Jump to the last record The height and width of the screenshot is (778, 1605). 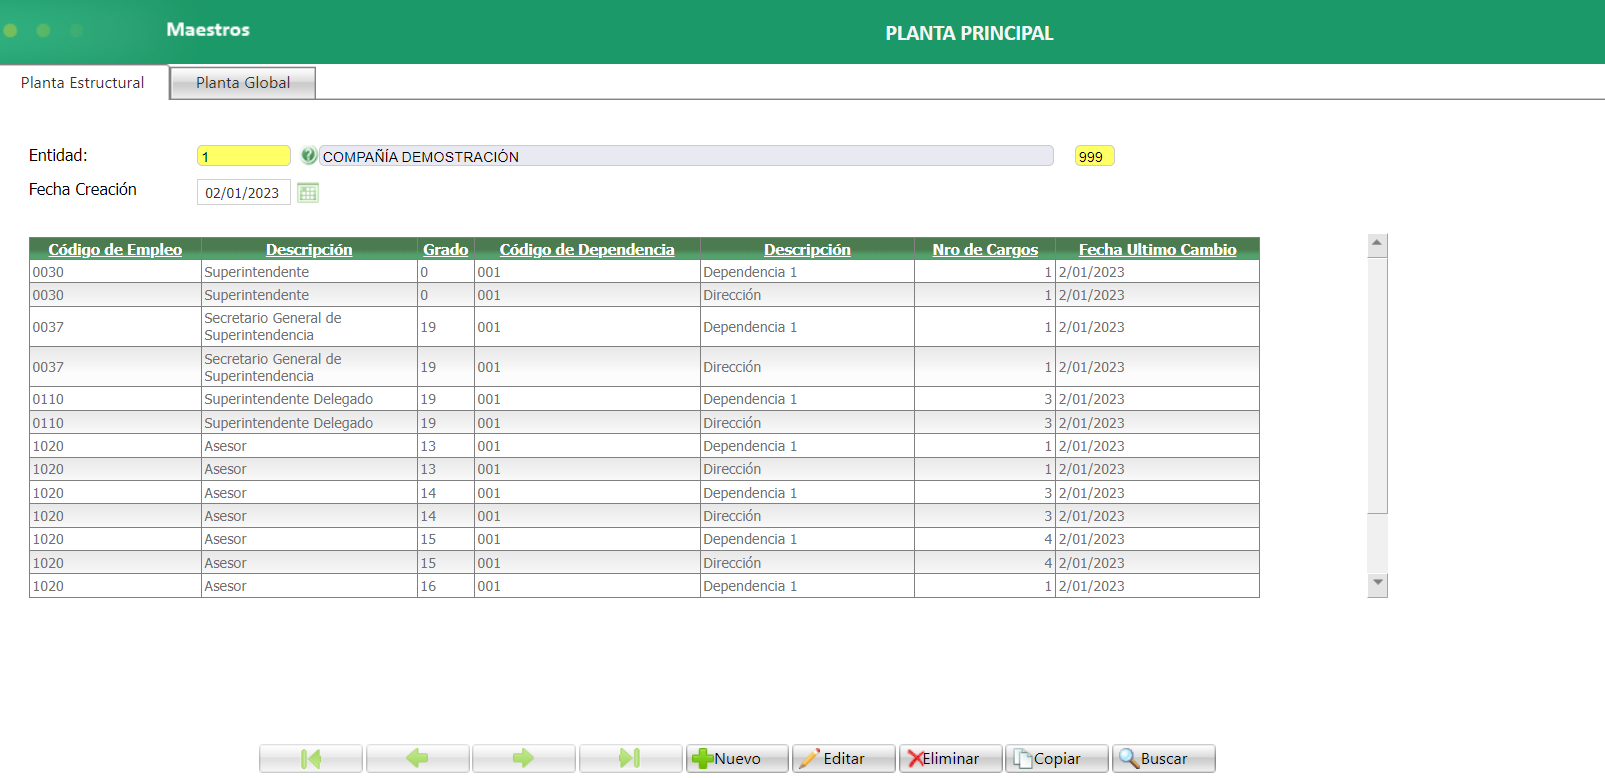point(630,759)
